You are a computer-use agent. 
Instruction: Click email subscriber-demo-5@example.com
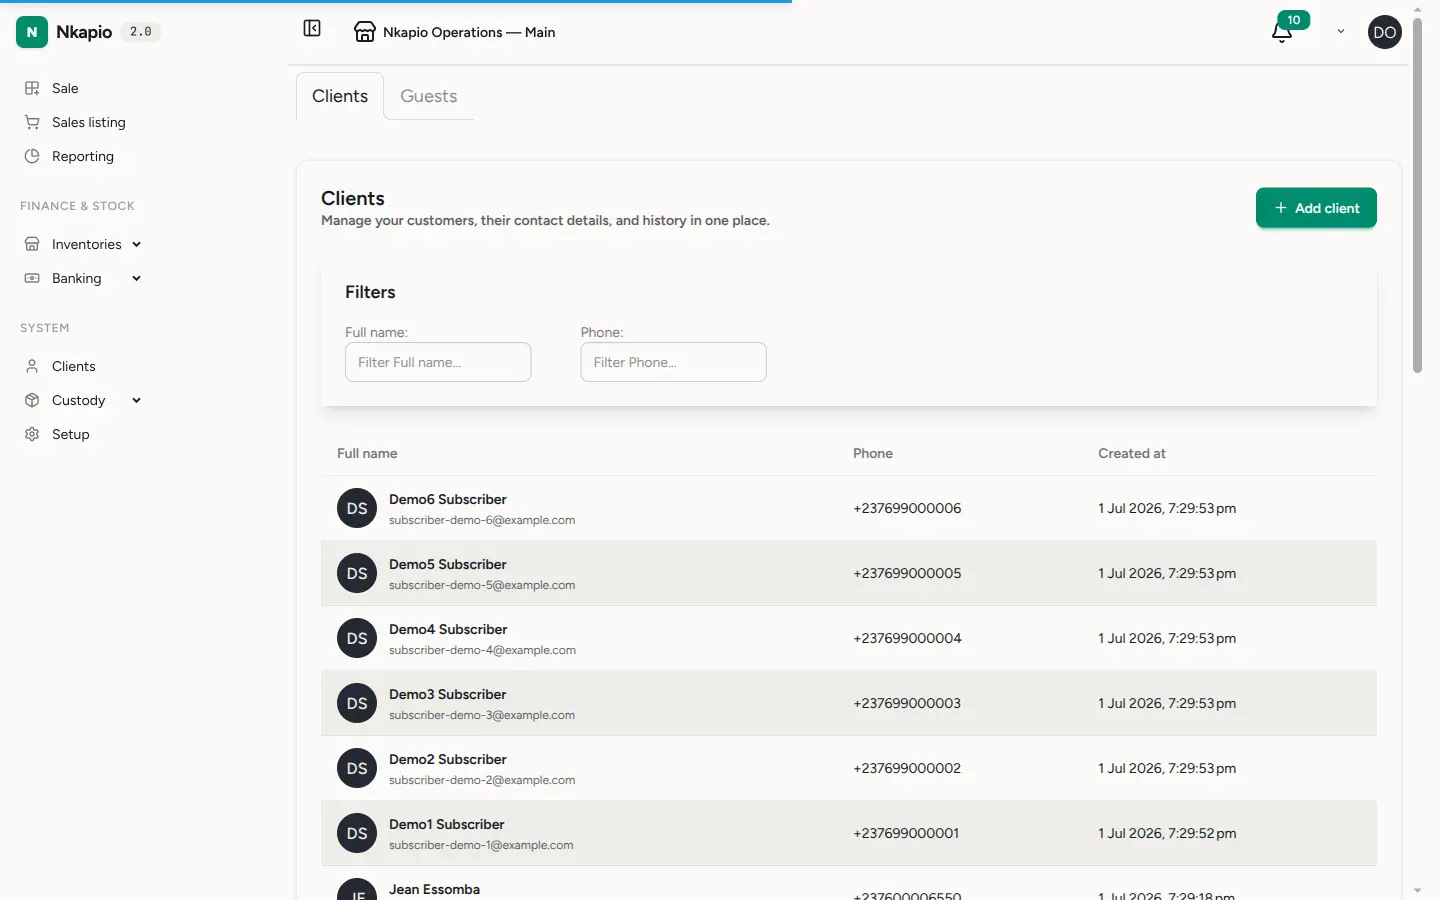tap(482, 585)
